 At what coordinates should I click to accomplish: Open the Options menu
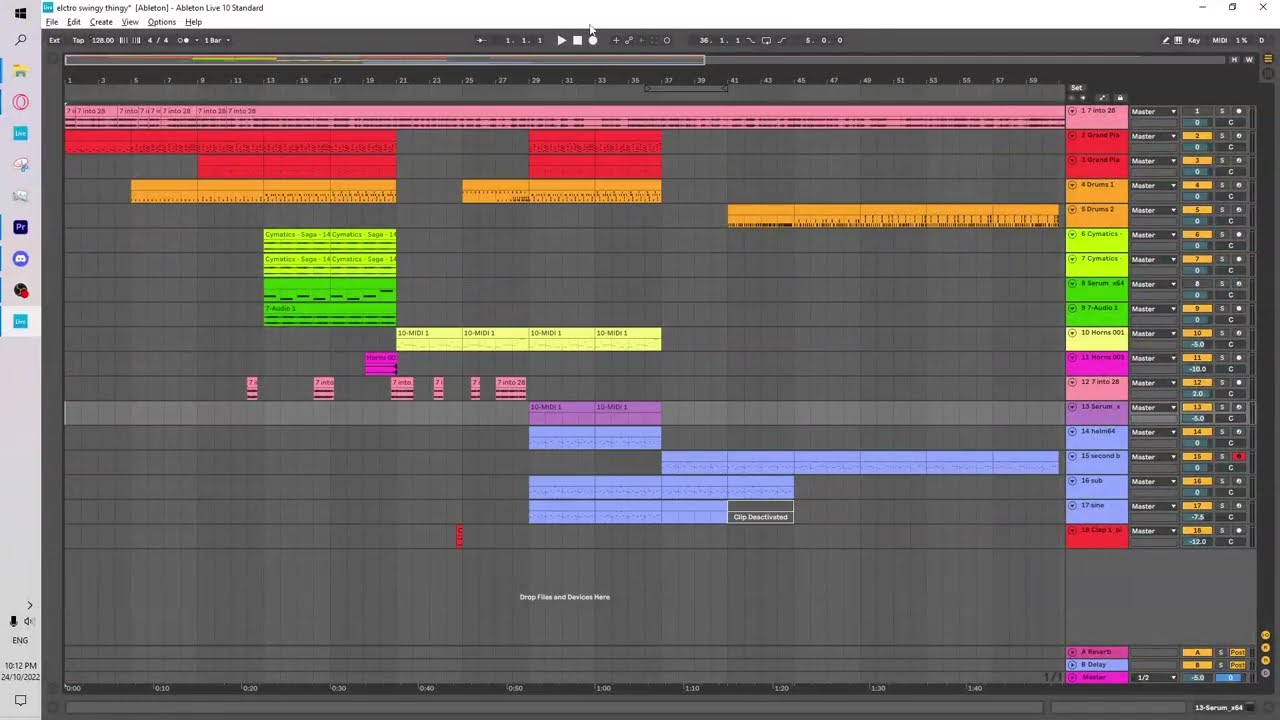click(x=162, y=22)
